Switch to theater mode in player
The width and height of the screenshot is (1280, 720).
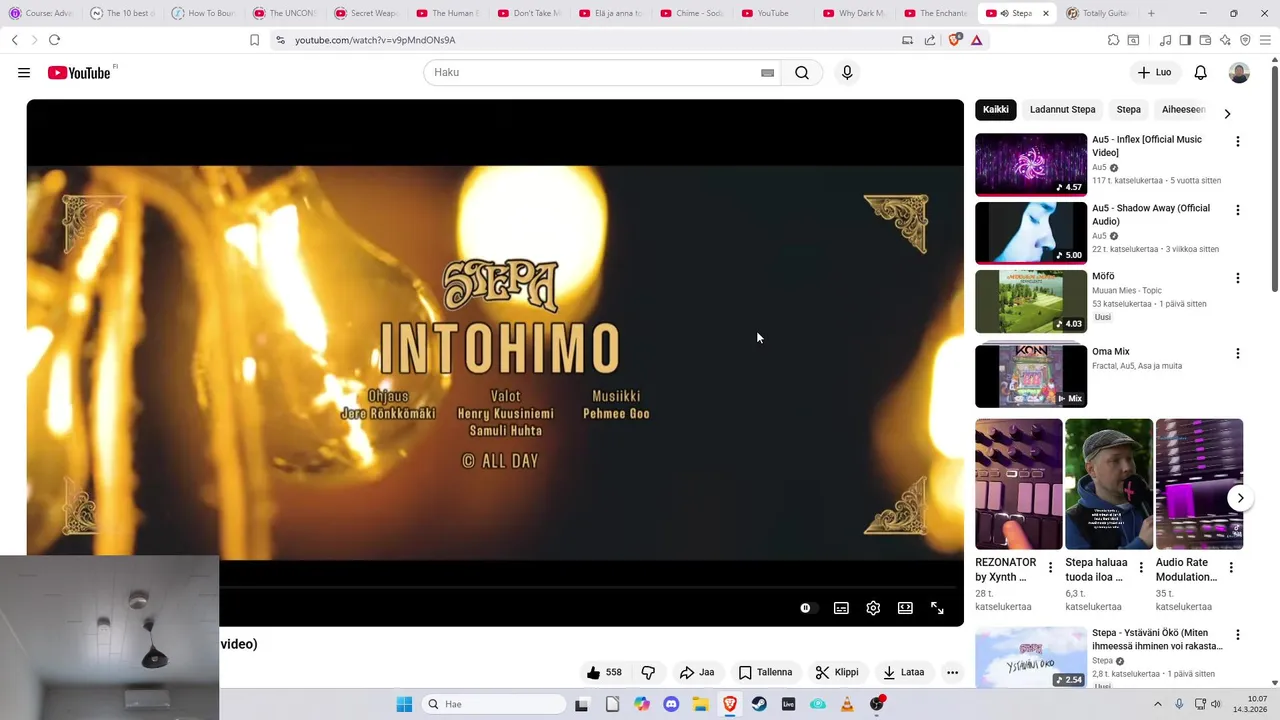point(905,608)
